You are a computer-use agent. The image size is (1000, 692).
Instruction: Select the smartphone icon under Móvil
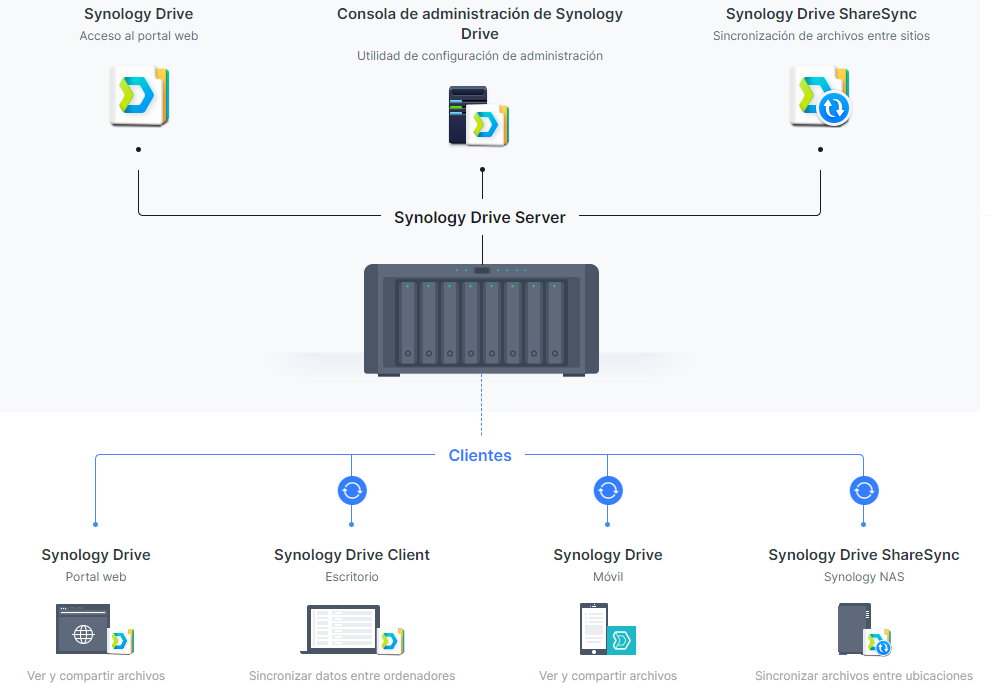click(593, 629)
